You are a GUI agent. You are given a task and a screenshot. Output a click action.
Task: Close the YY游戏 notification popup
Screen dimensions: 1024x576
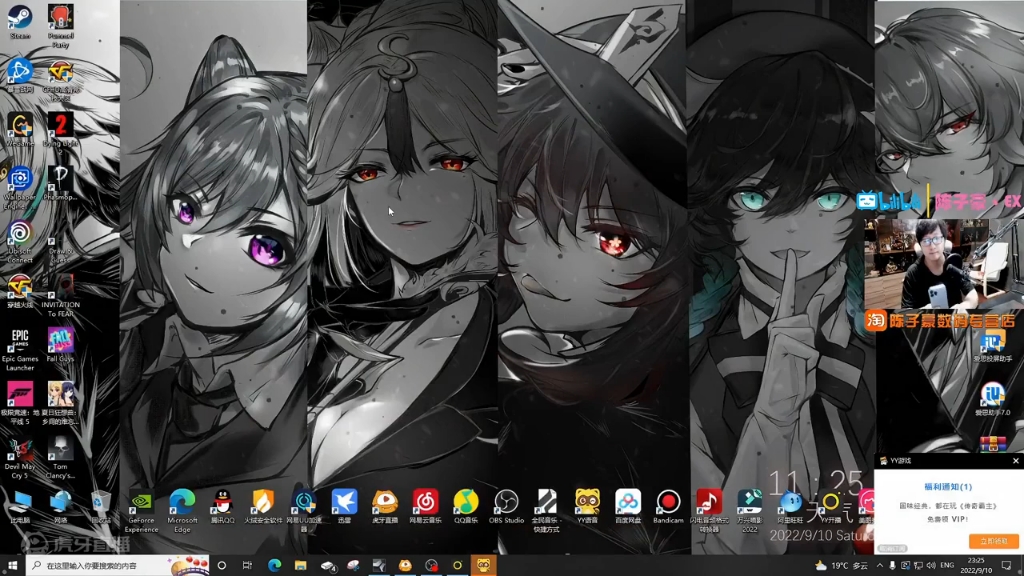(x=1016, y=461)
